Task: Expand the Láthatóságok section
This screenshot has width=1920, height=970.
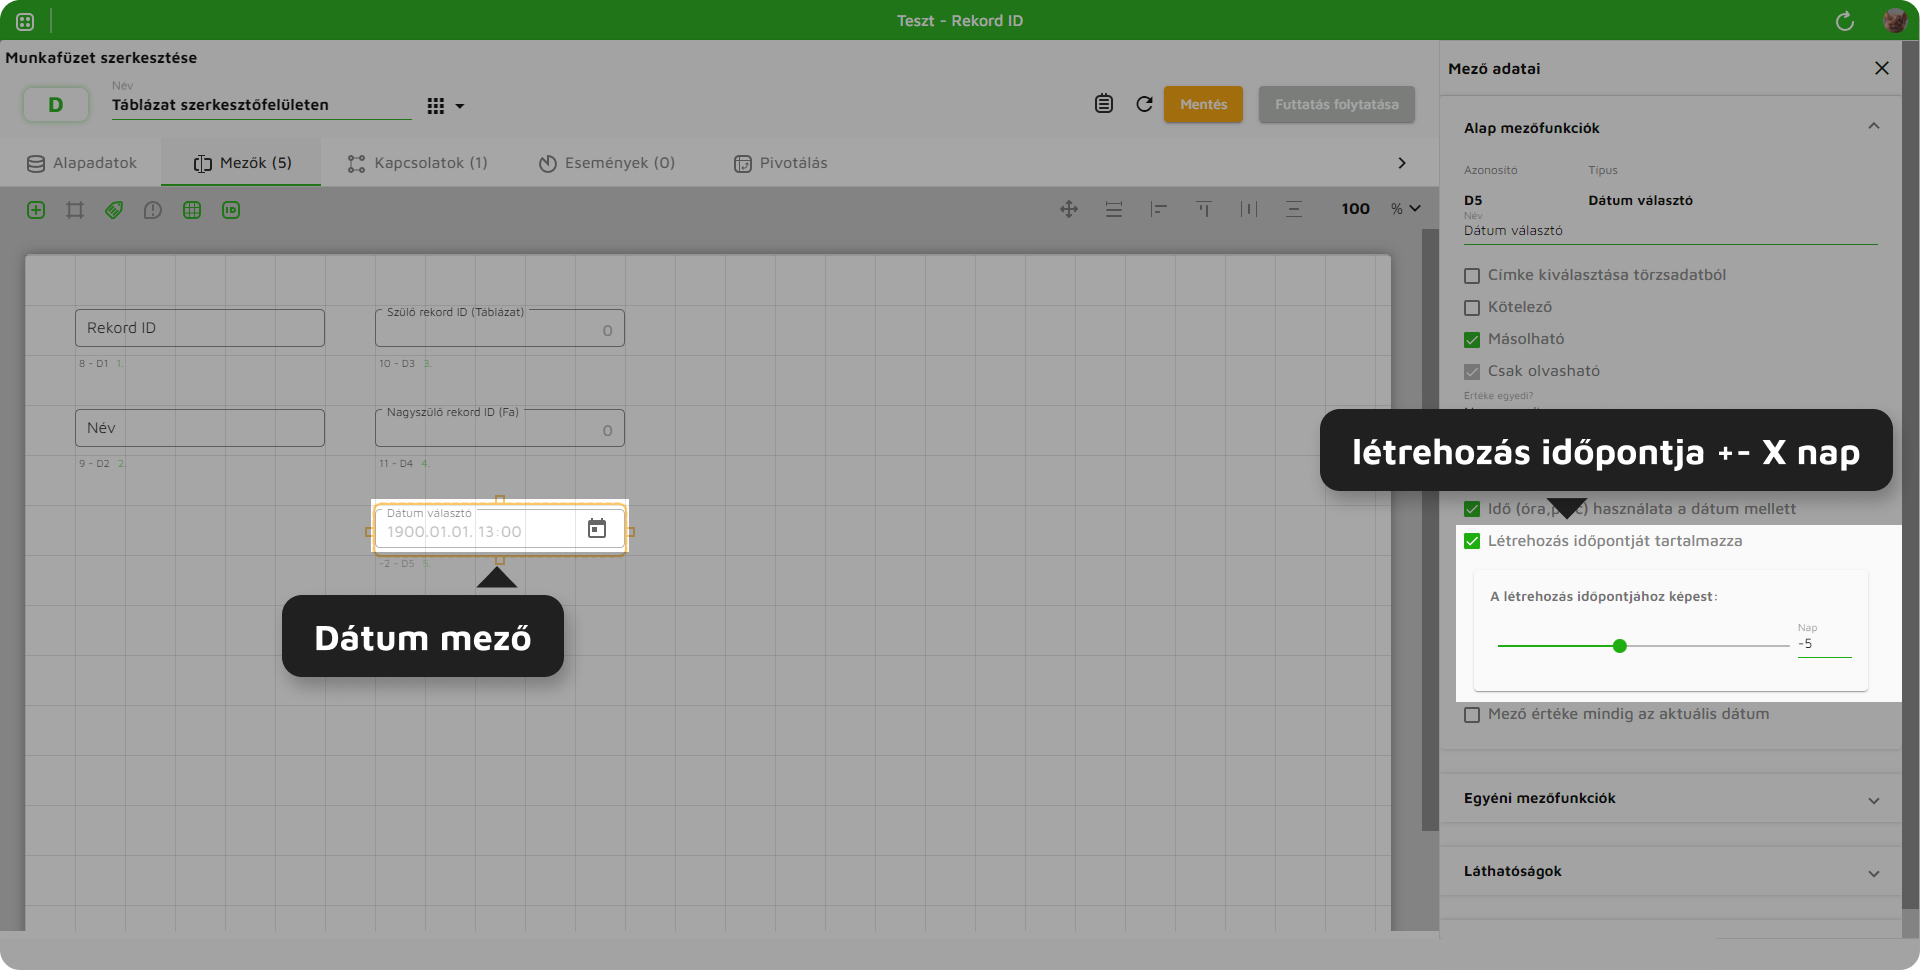Action: point(1874,873)
